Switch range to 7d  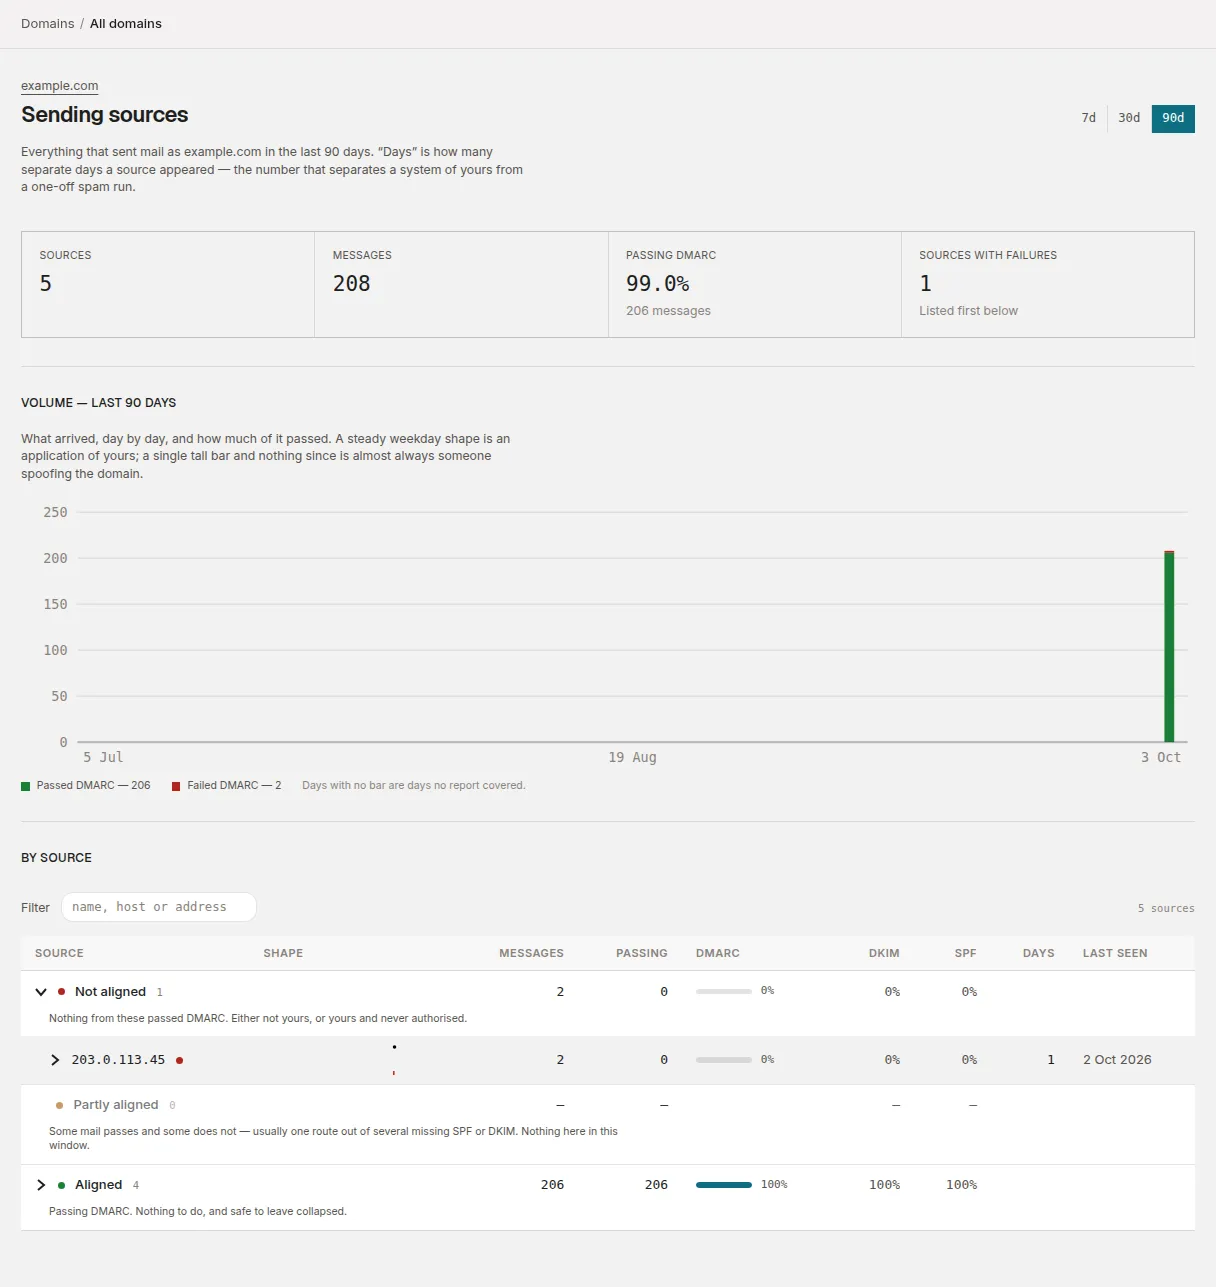1088,118
